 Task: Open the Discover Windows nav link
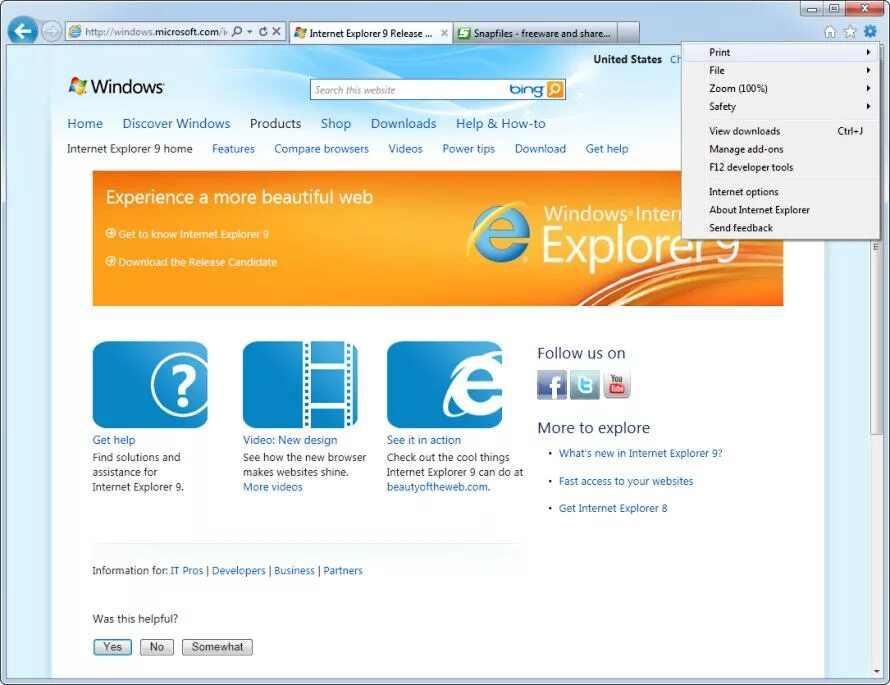pyautogui.click(x=177, y=124)
